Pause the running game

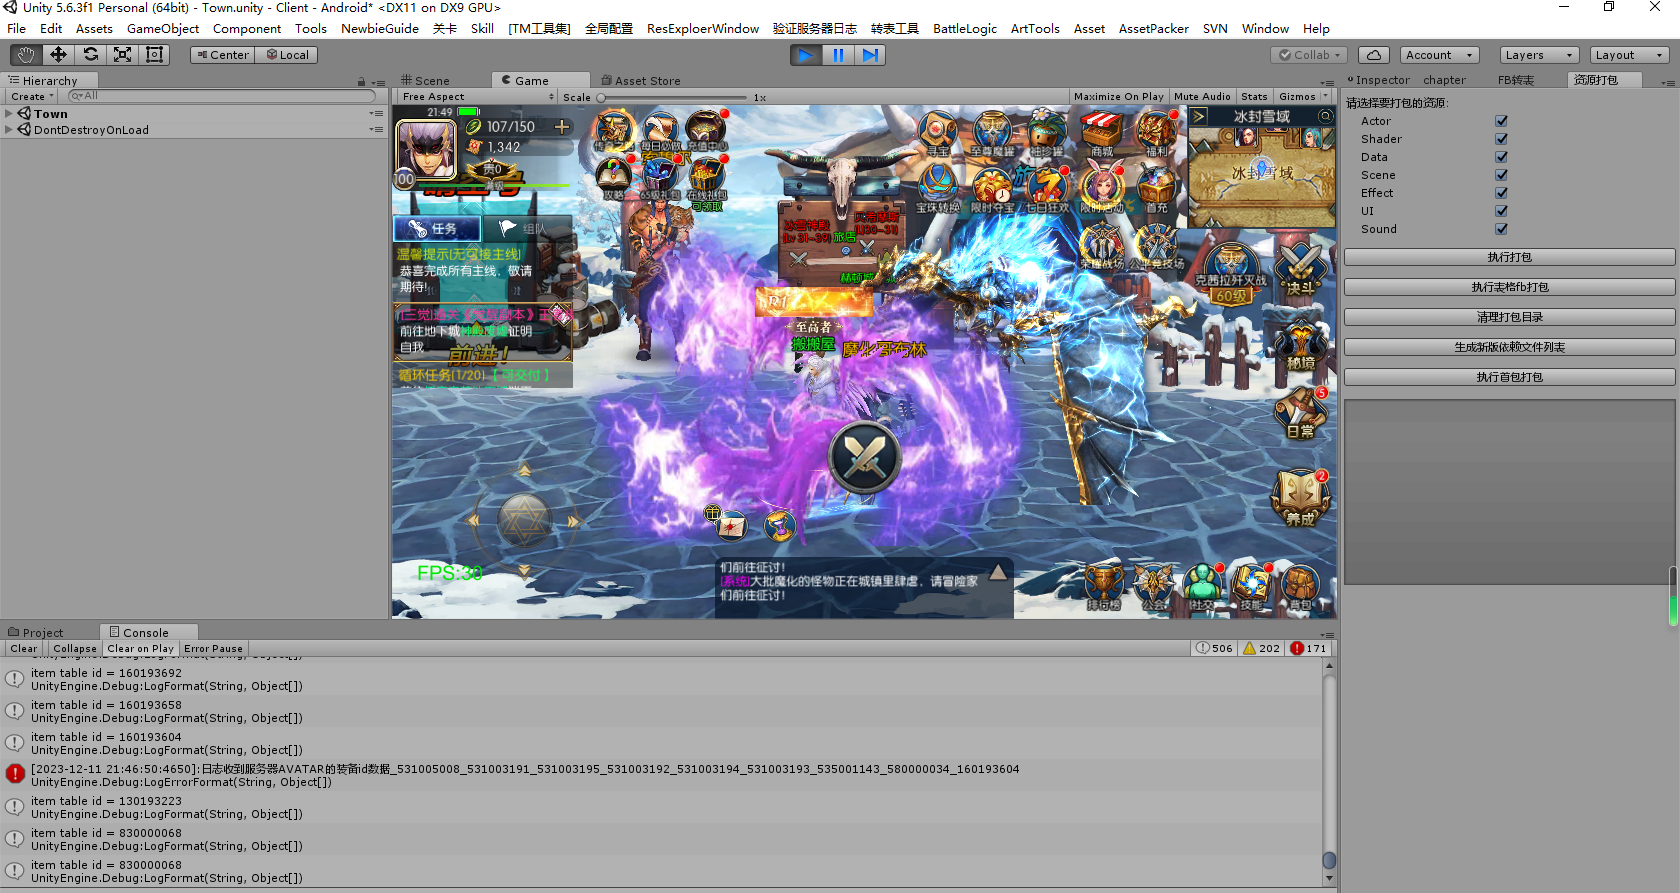tap(838, 55)
